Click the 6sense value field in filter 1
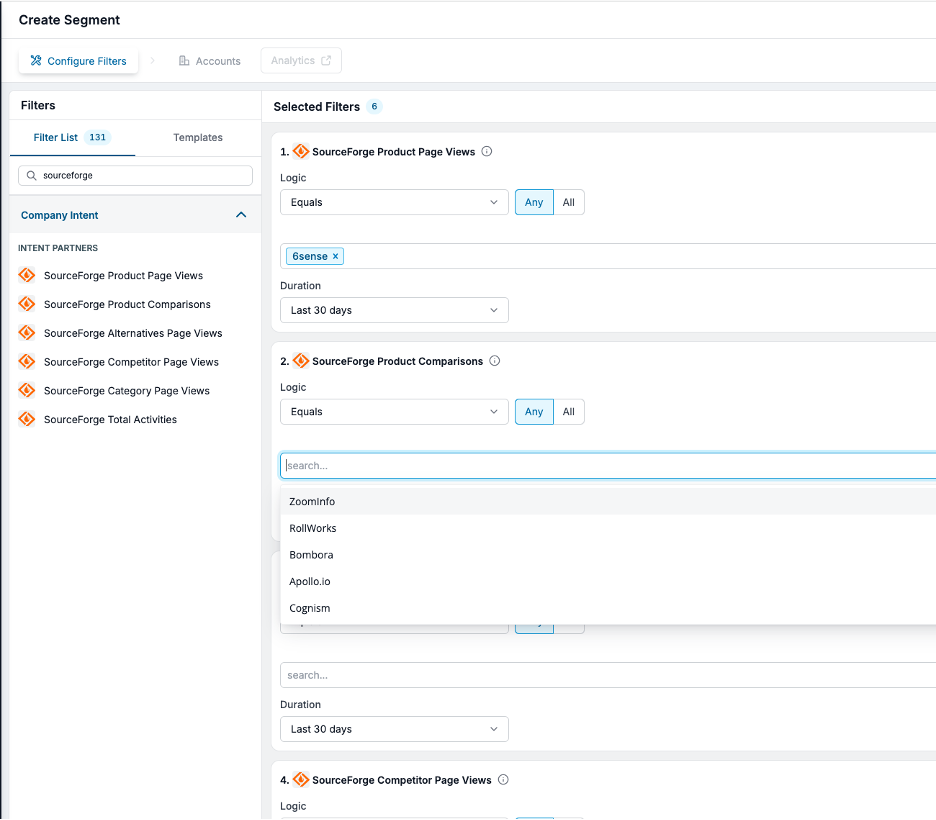 (x=608, y=256)
